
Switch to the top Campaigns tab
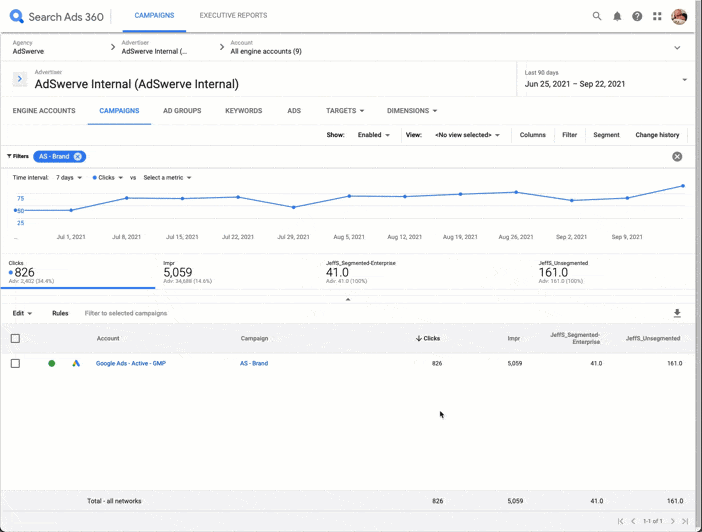154,15
